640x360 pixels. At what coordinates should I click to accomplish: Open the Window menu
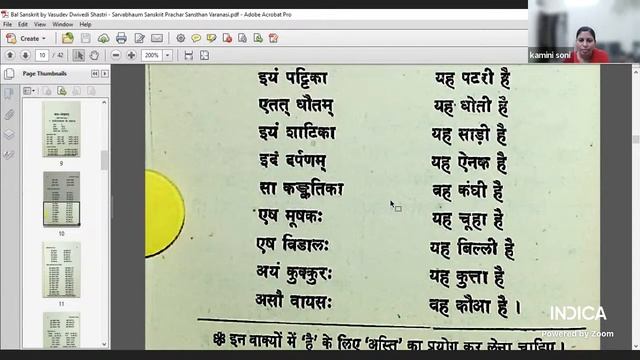click(62, 24)
